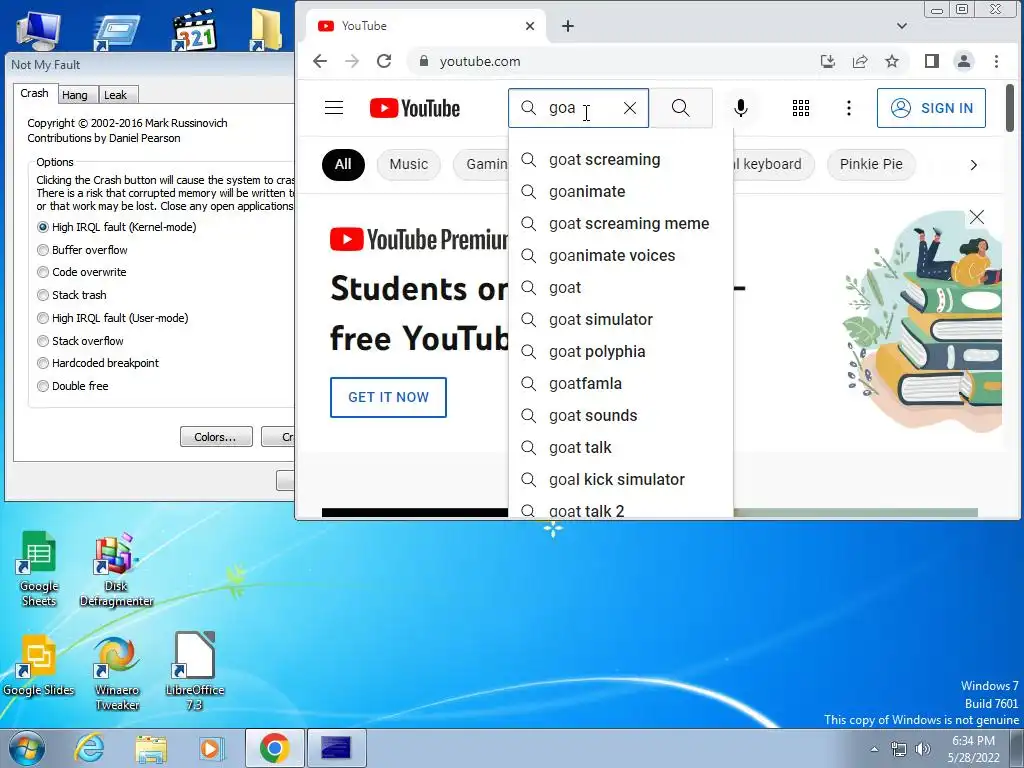
Task: Select High IRQL fault (User-mode) option
Action: coord(112,318)
